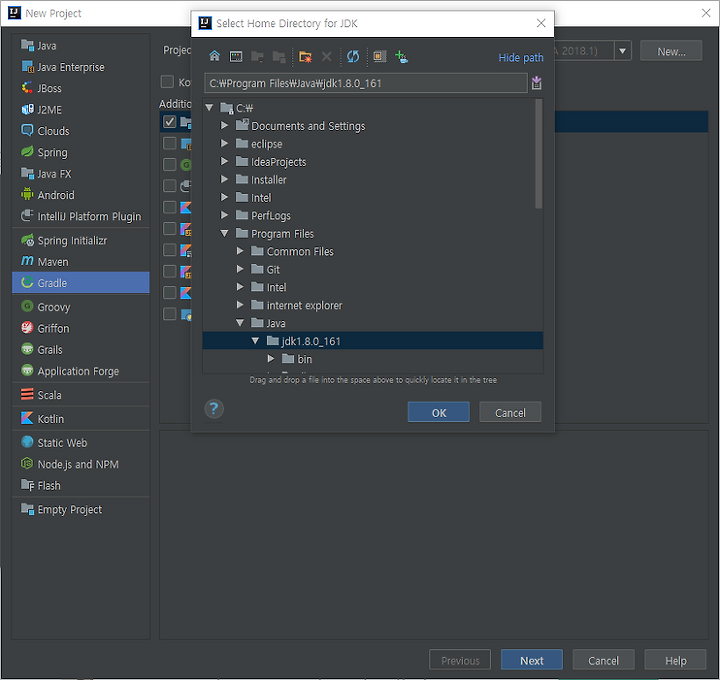Click the Spring Initializr icon

coord(27,240)
